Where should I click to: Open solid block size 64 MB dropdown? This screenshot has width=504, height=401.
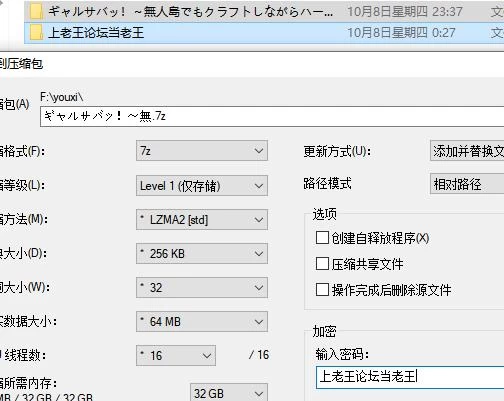click(x=202, y=322)
